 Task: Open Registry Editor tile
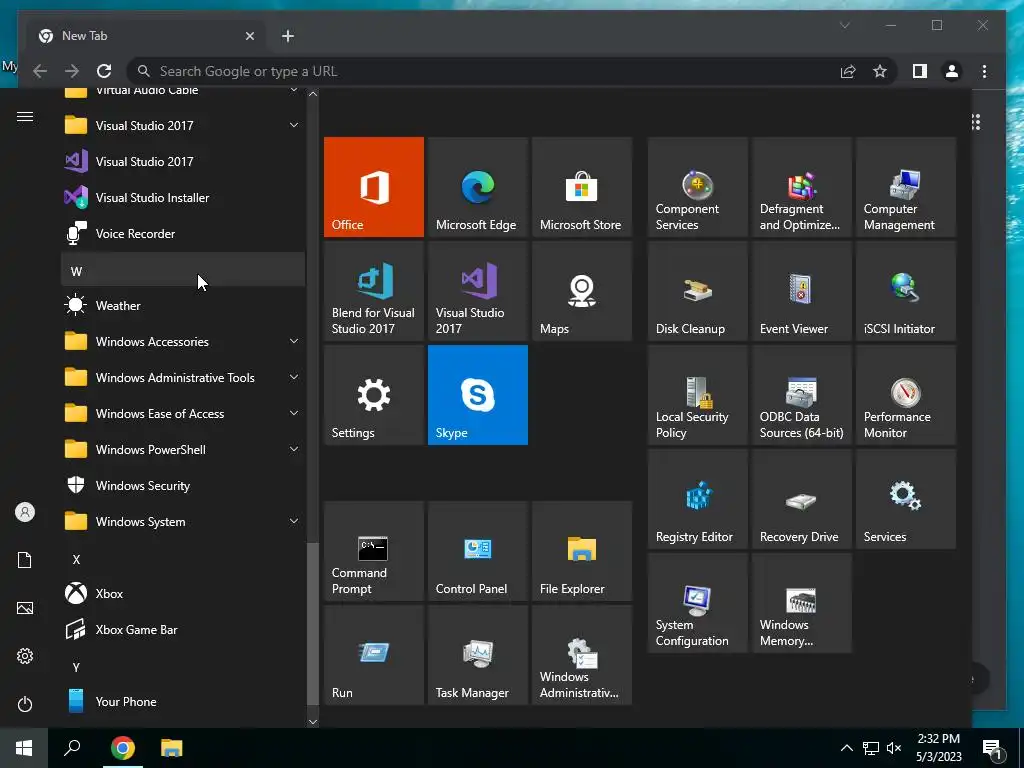tap(697, 499)
